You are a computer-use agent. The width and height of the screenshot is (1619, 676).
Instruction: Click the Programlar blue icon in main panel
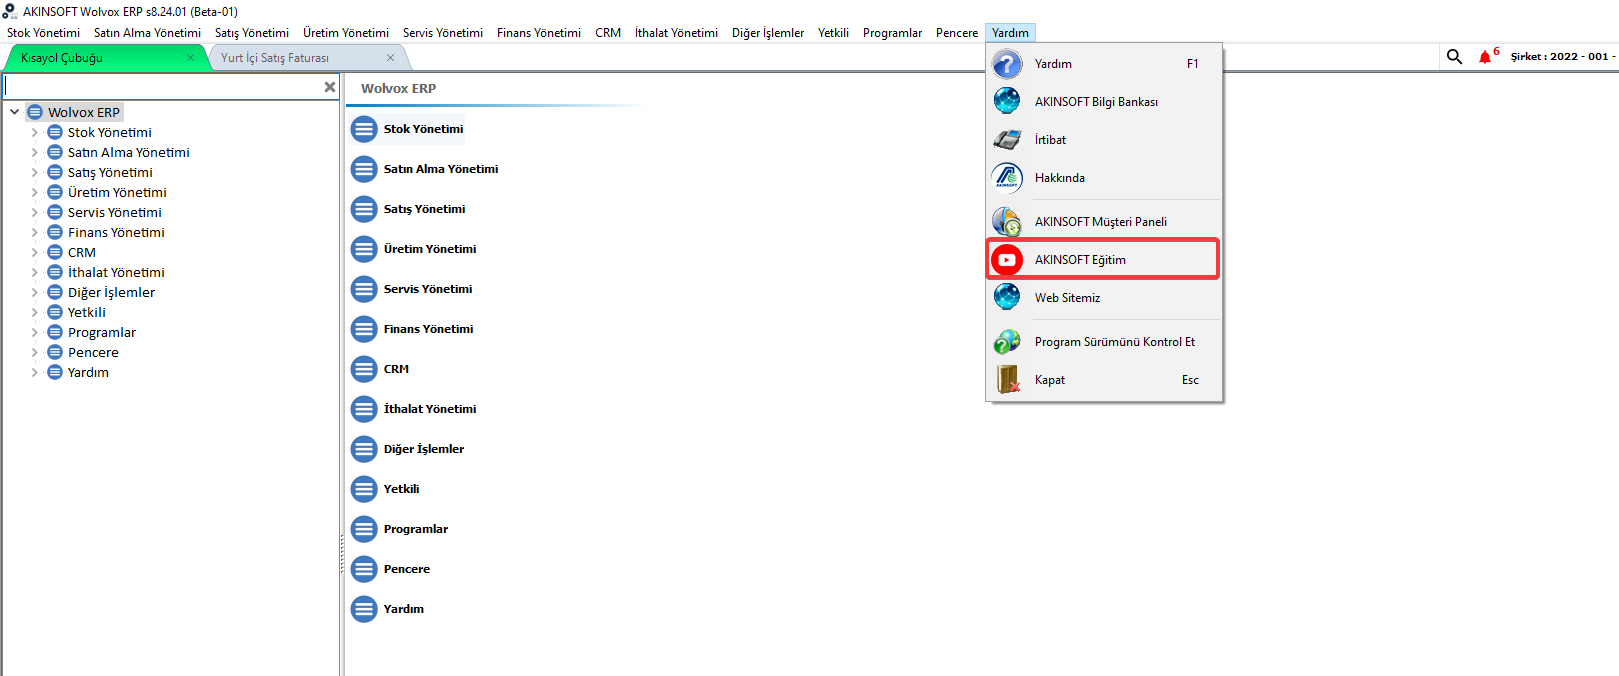[x=364, y=529]
